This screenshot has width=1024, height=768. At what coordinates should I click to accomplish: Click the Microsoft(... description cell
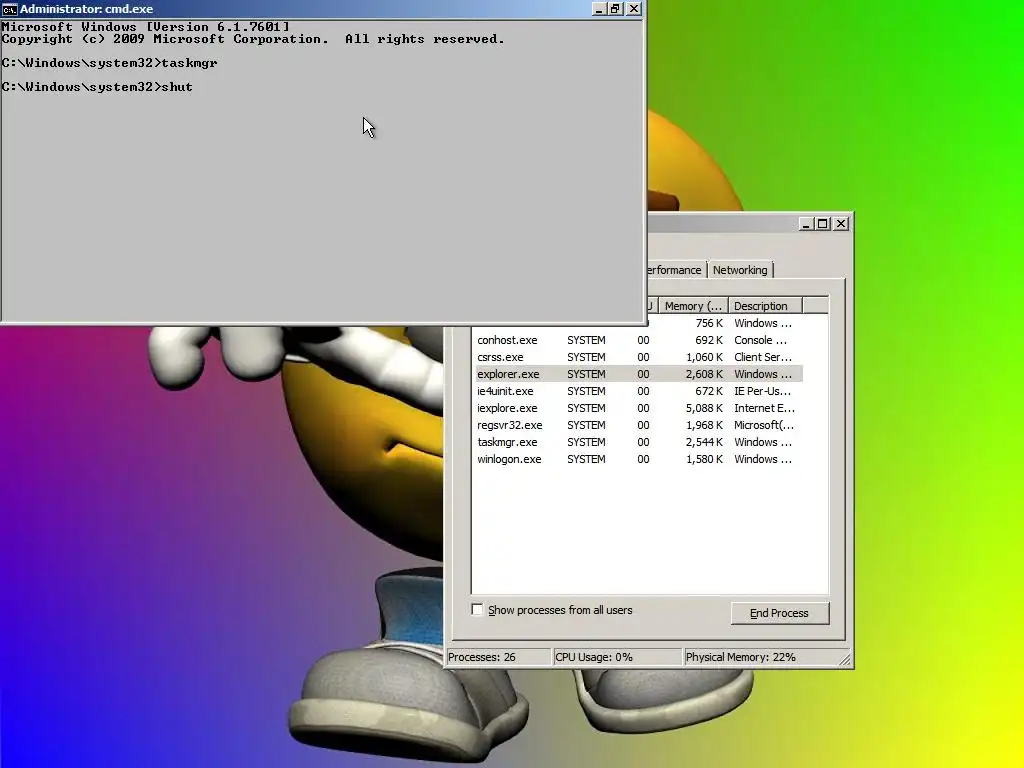point(764,425)
